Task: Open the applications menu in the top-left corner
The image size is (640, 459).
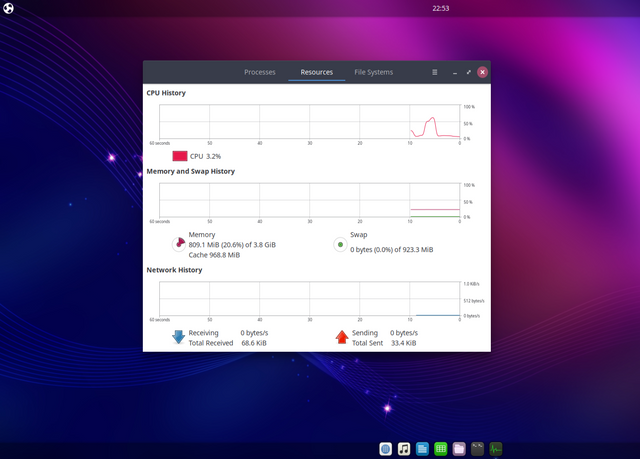Action: pyautogui.click(x=8, y=8)
